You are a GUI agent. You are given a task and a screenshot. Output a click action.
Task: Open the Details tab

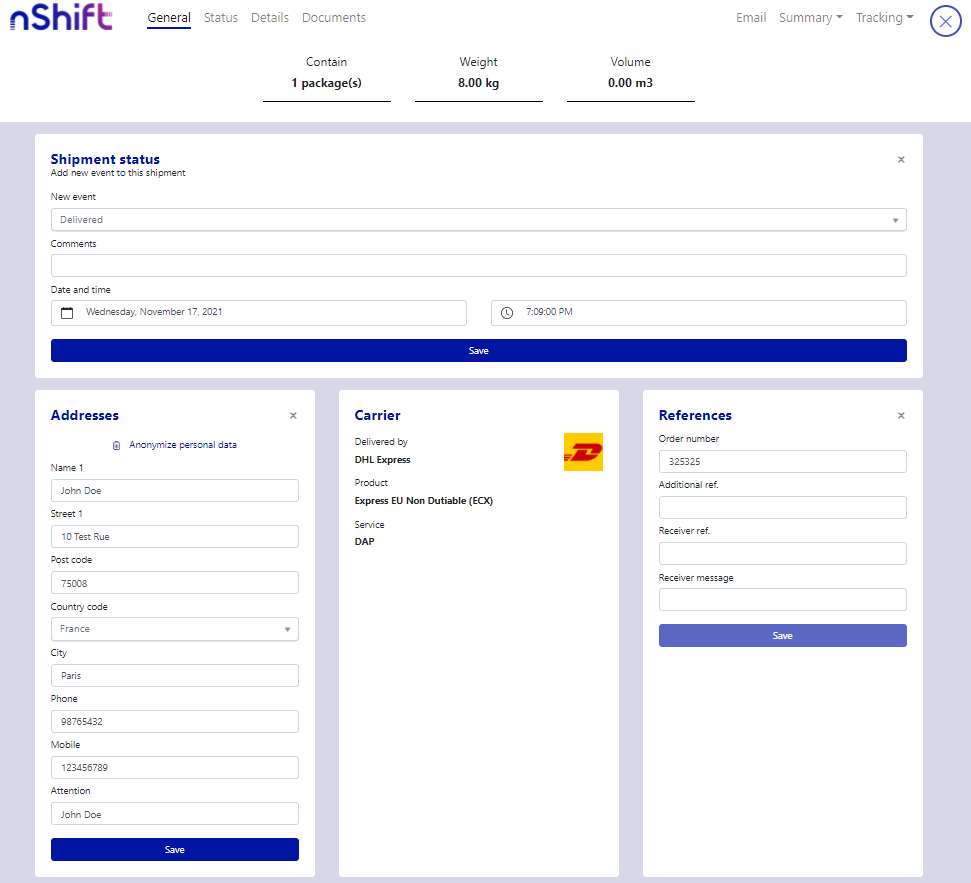click(270, 18)
